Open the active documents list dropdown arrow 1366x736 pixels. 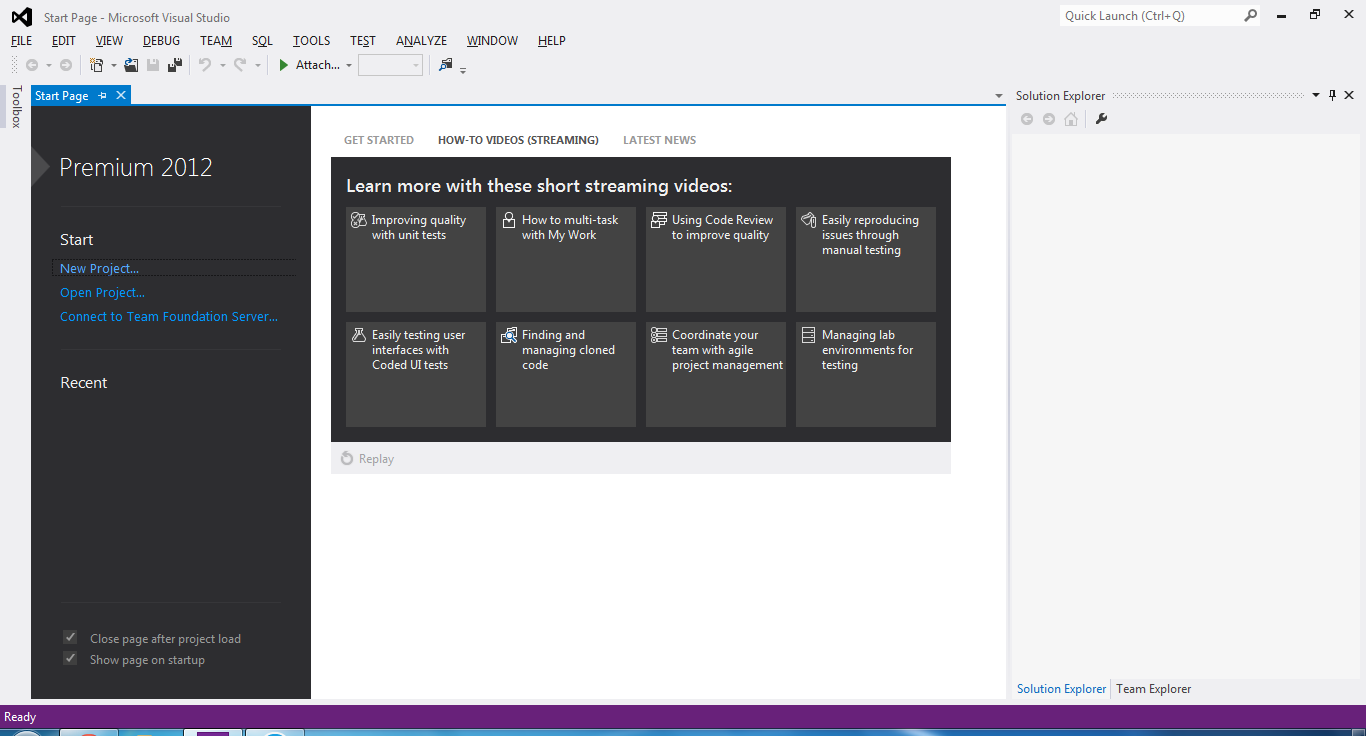[x=998, y=97]
